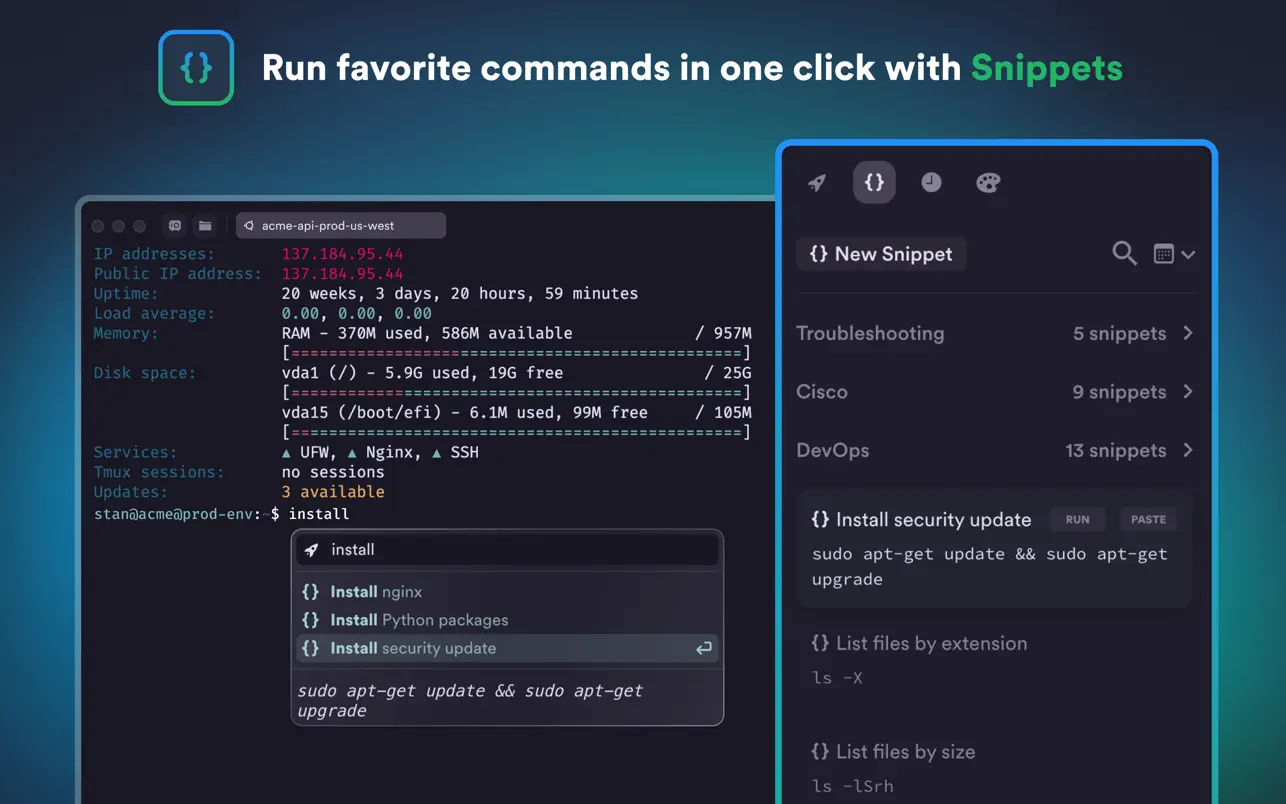Choose Install nginx suggestion
Image resolution: width=1286 pixels, height=804 pixels.
[507, 592]
